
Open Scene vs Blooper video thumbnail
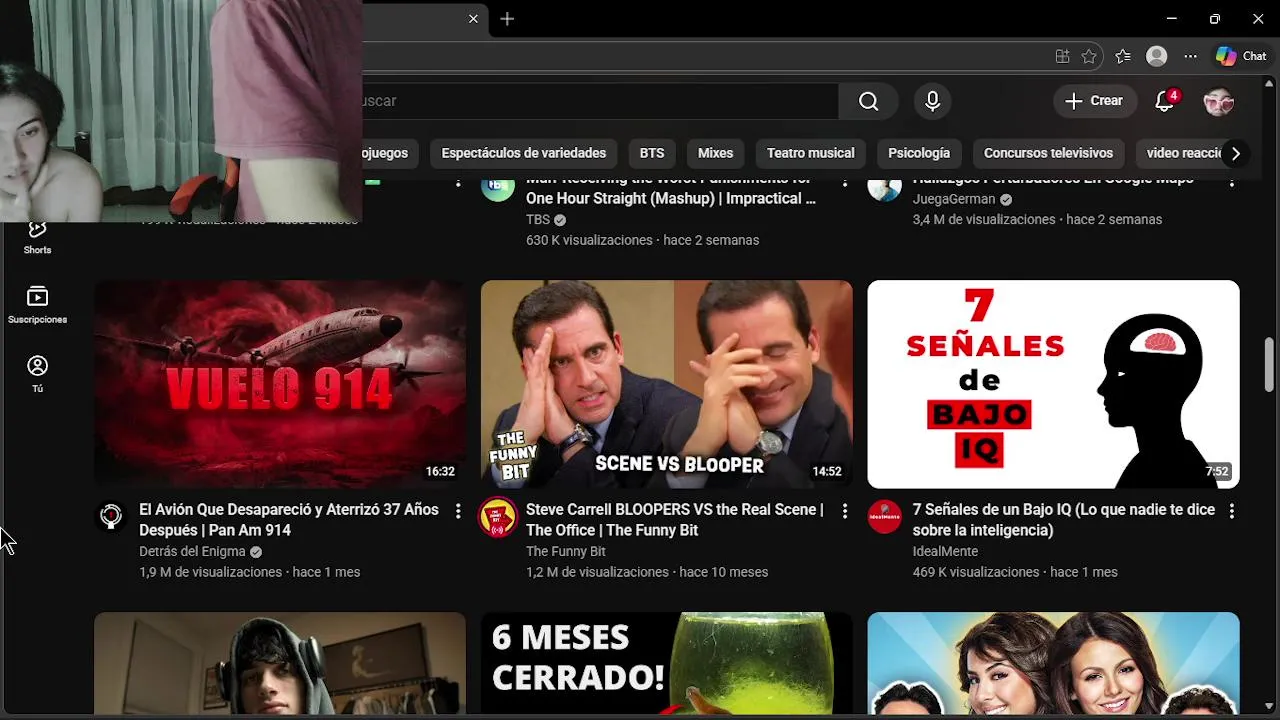667,384
